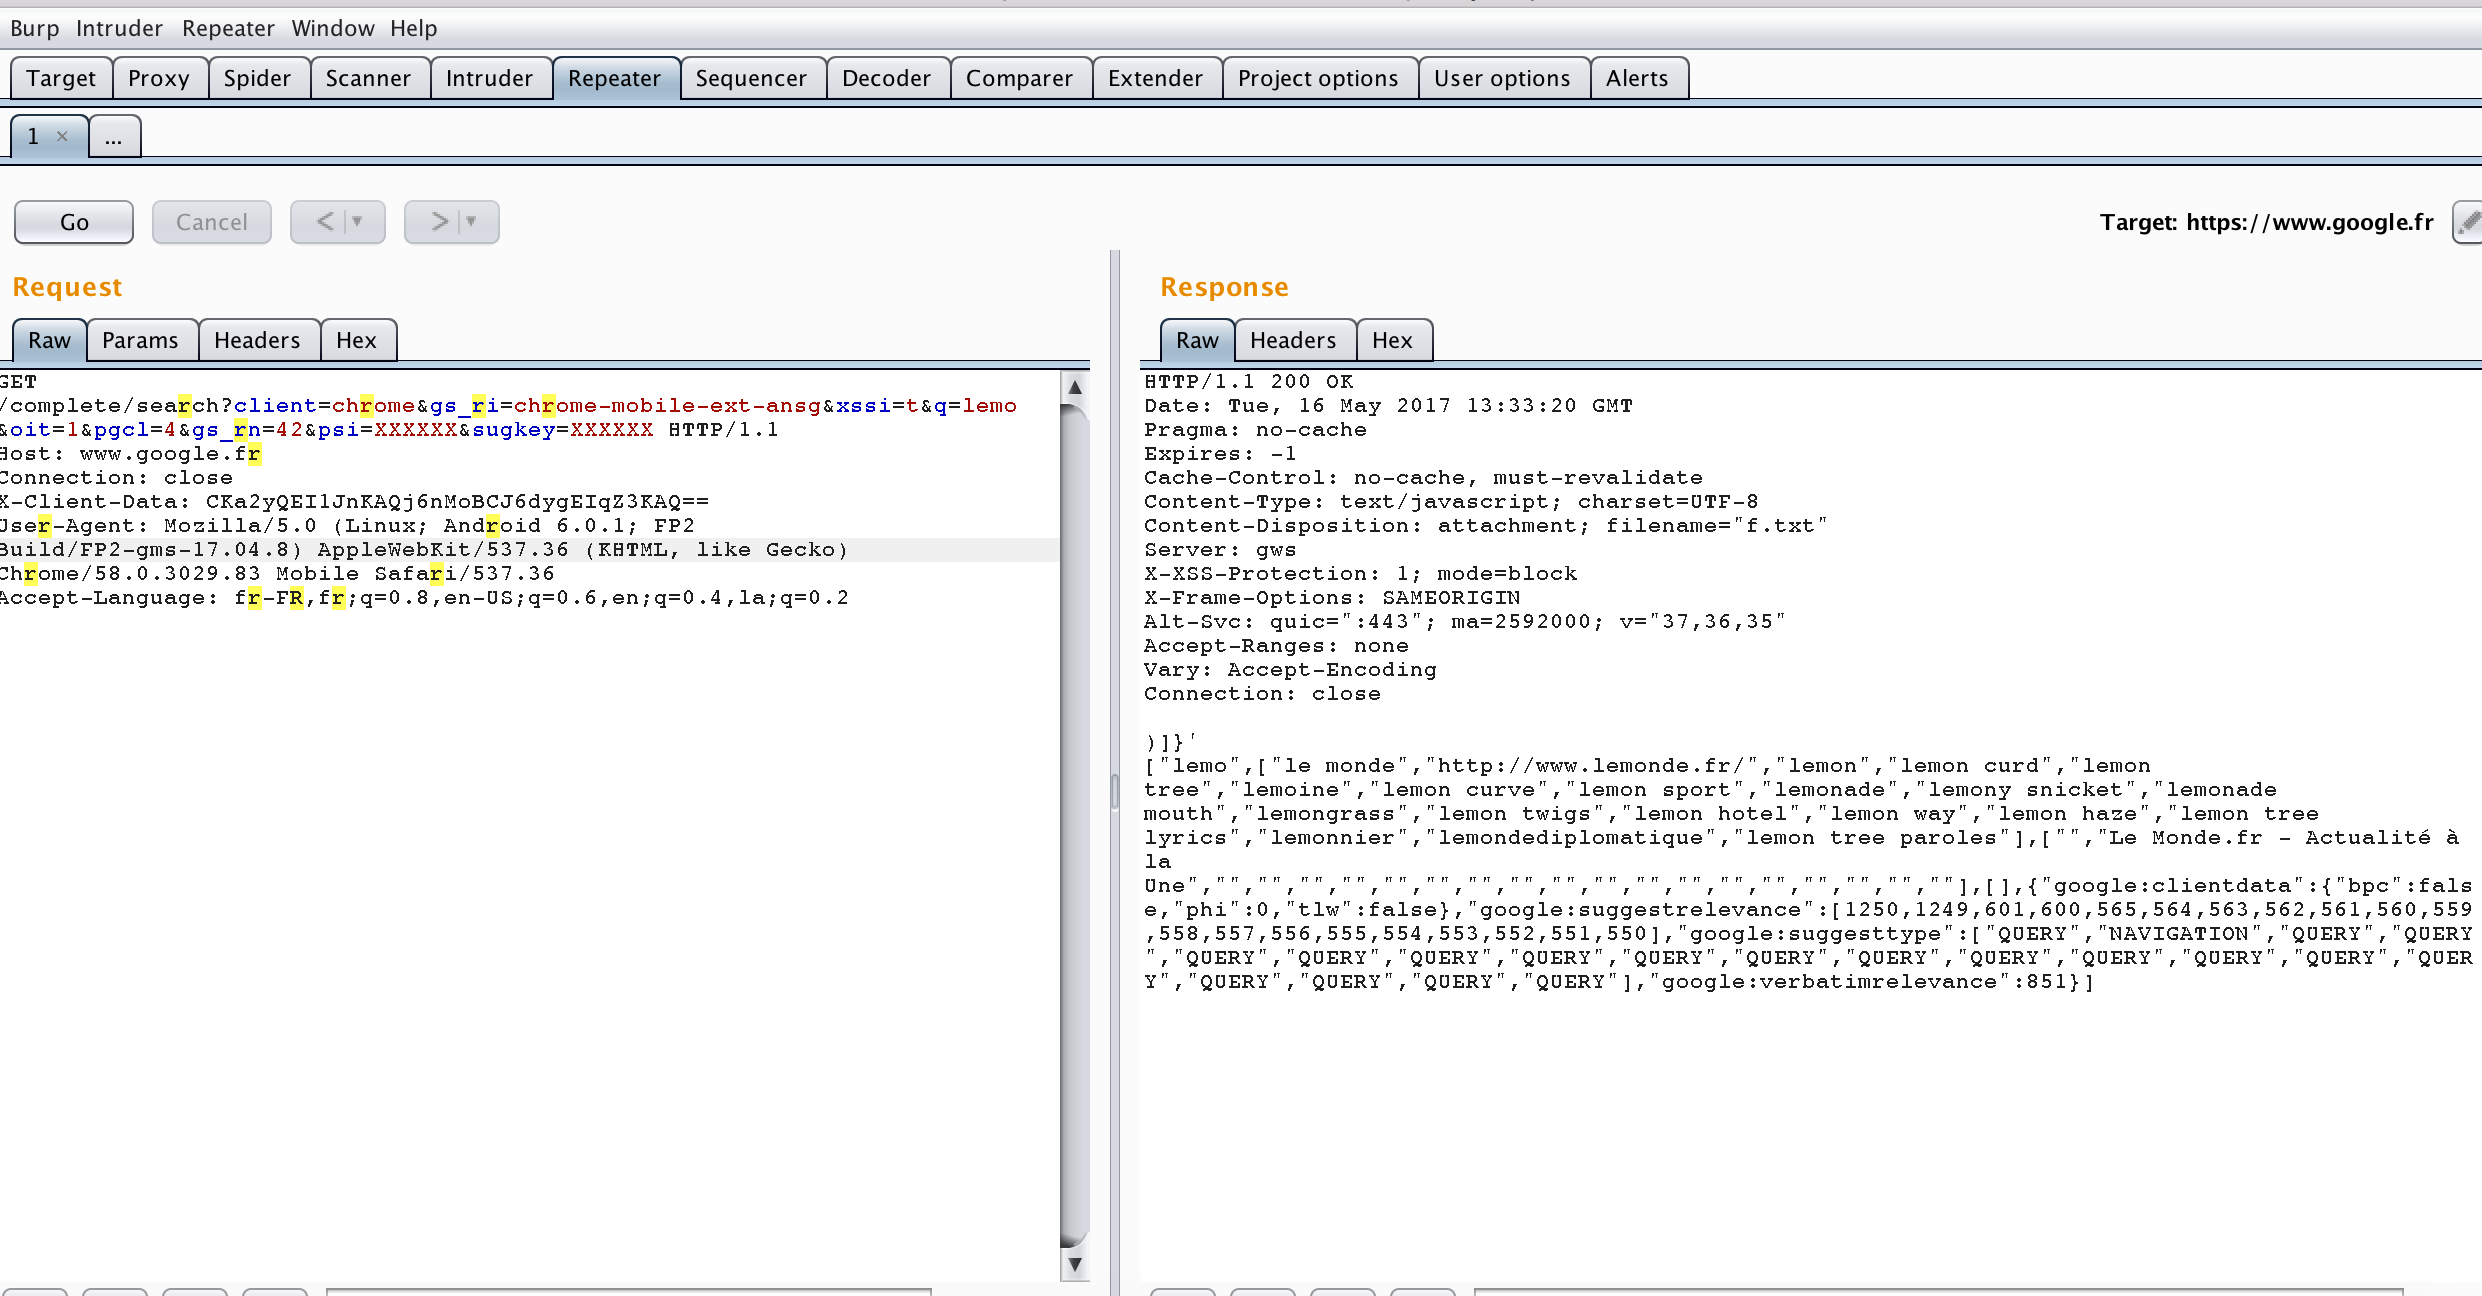Screen dimensions: 2482x1296
Task: Switch to the Comparer tab
Action: point(1019,78)
